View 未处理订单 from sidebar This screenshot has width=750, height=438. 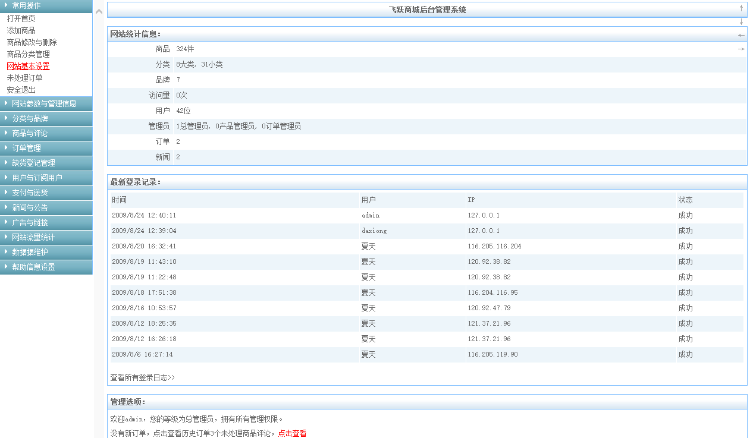(x=24, y=78)
